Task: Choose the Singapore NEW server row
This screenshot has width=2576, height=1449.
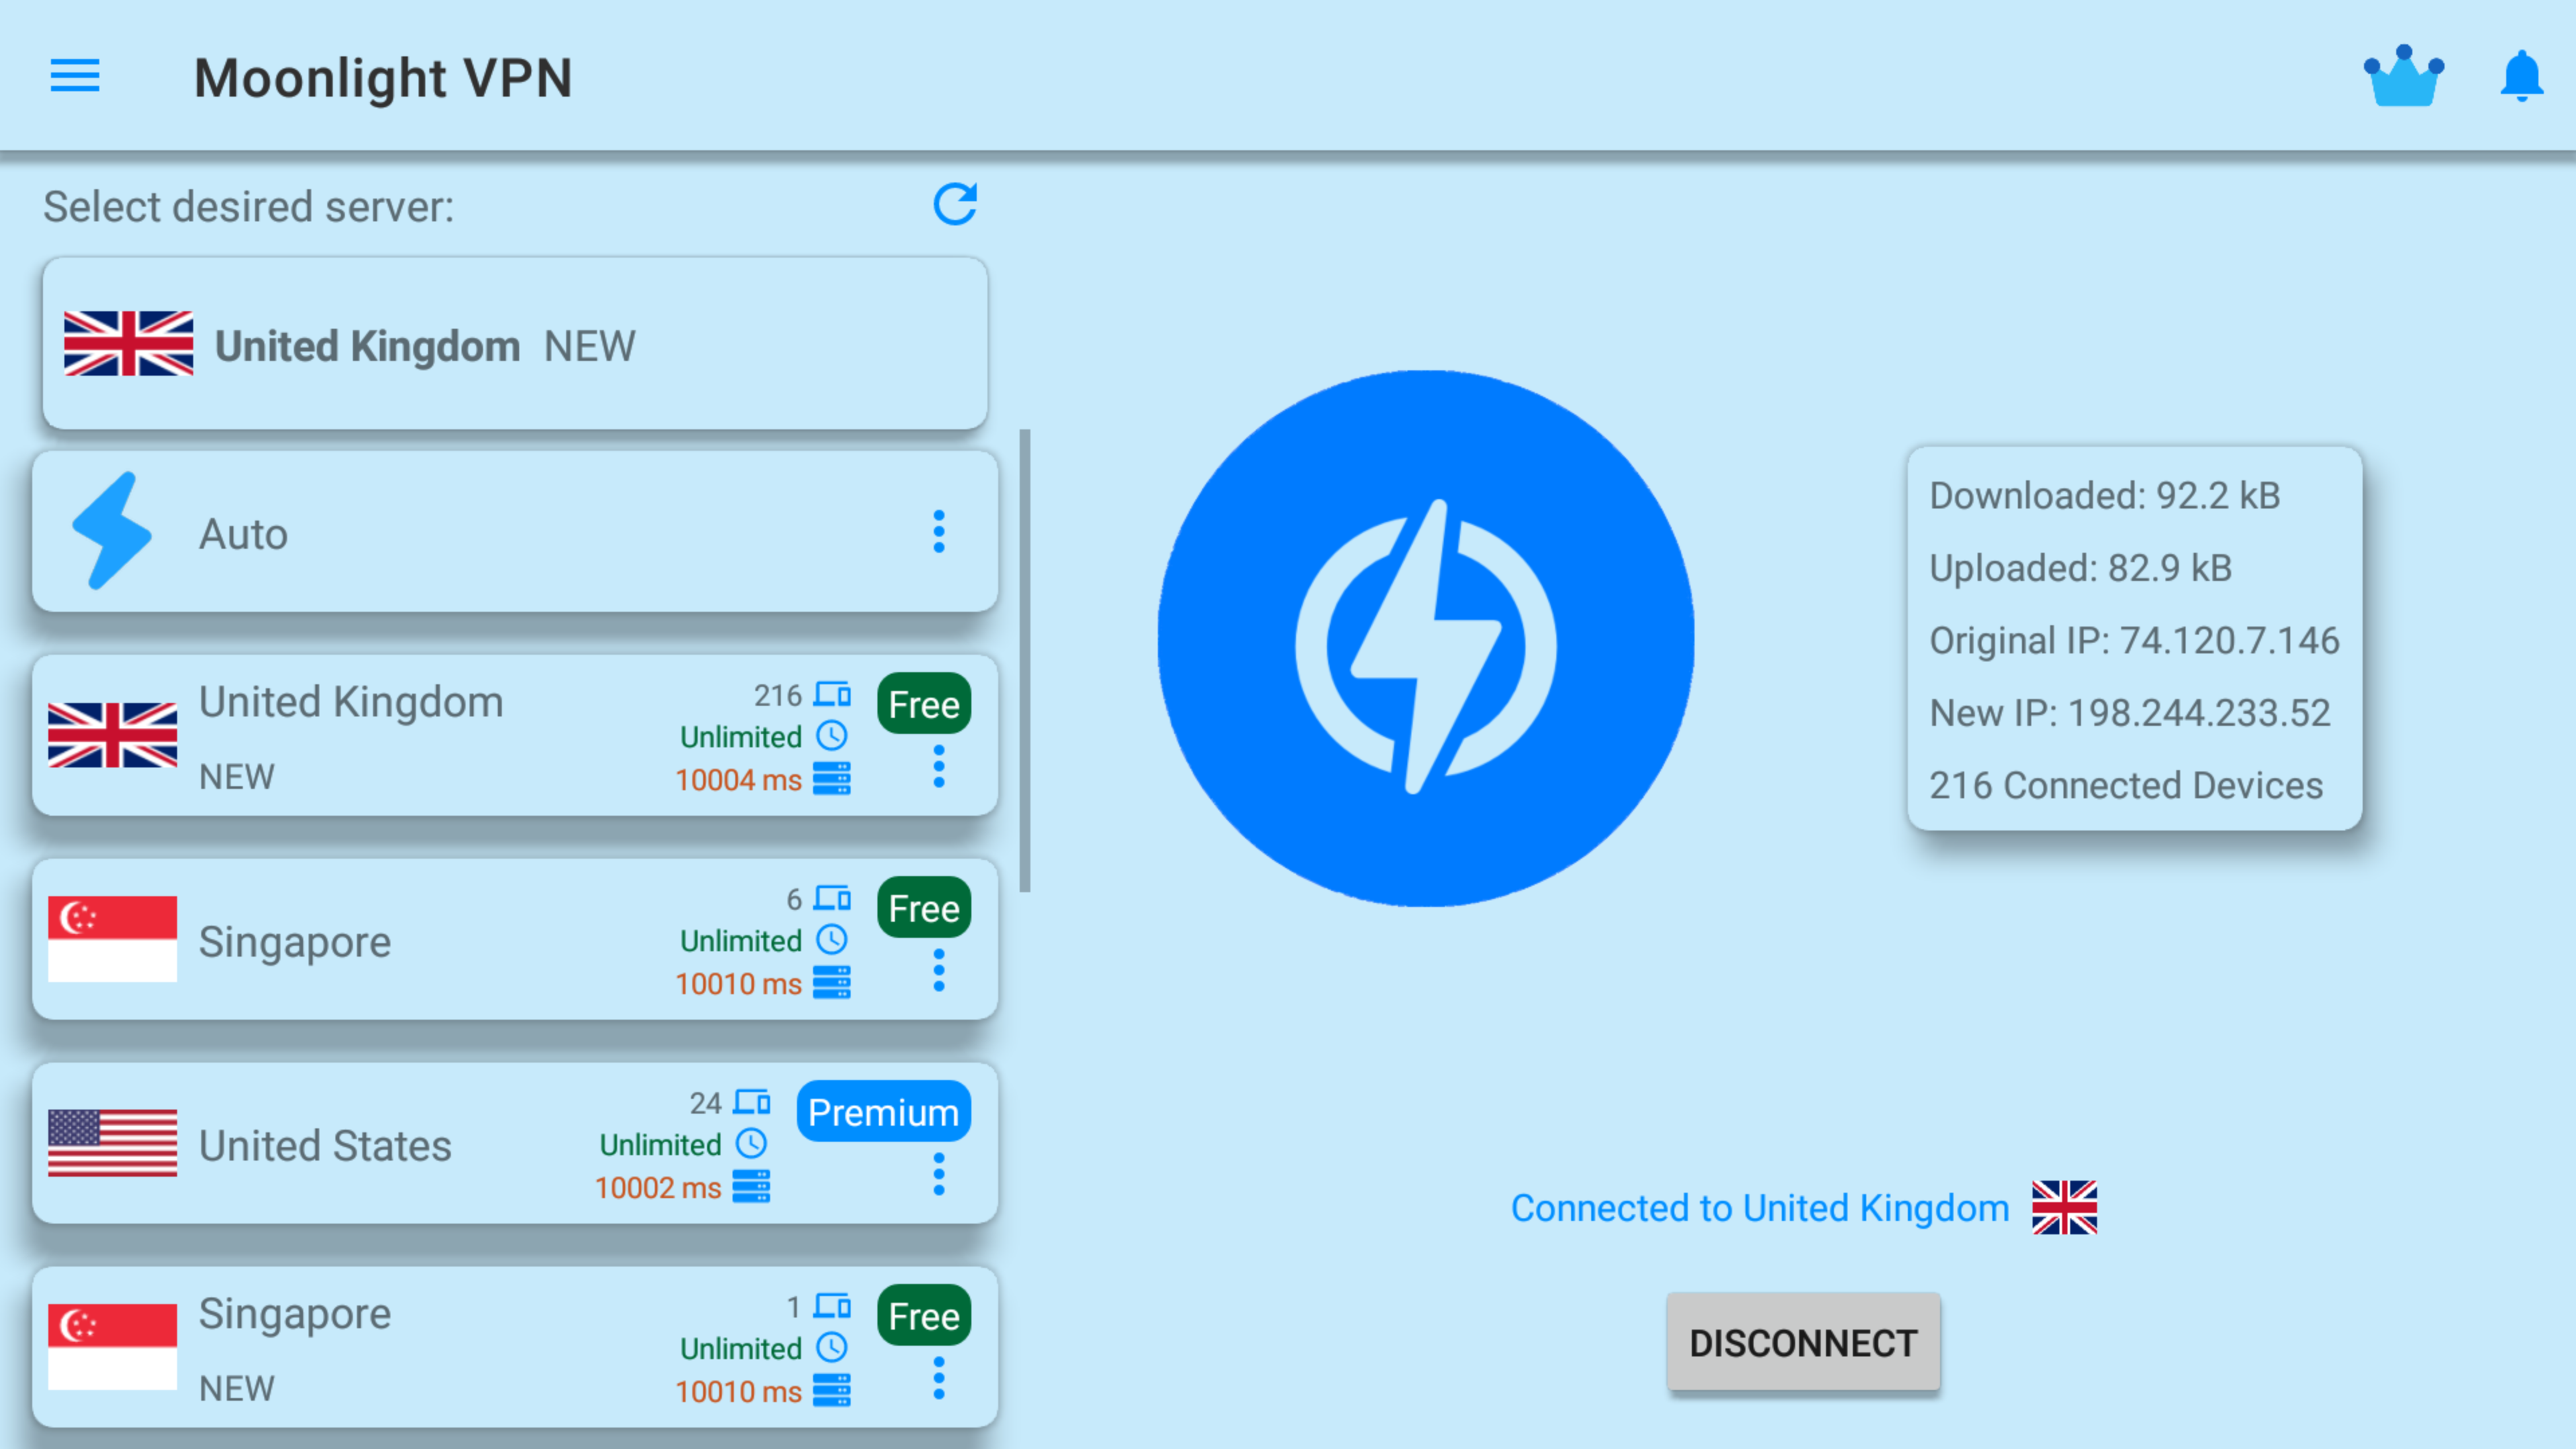Action: 515,1348
